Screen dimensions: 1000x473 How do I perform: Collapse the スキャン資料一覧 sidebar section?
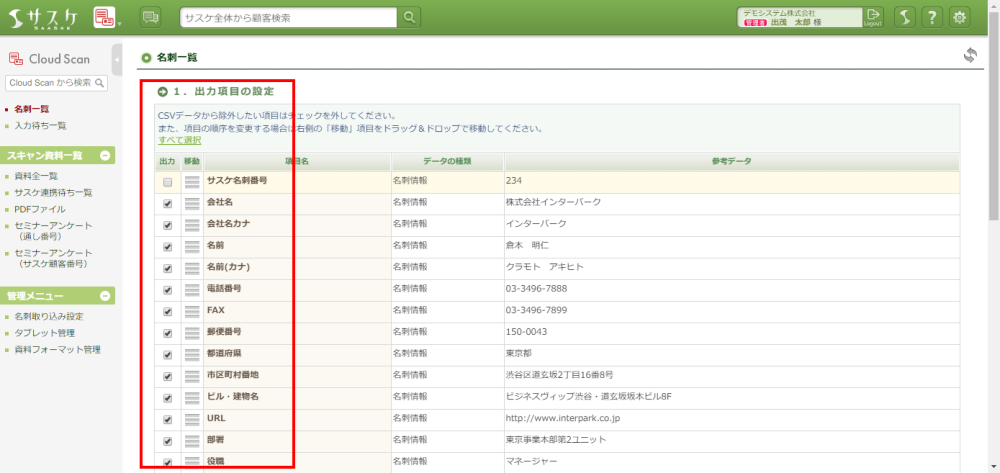[105, 155]
